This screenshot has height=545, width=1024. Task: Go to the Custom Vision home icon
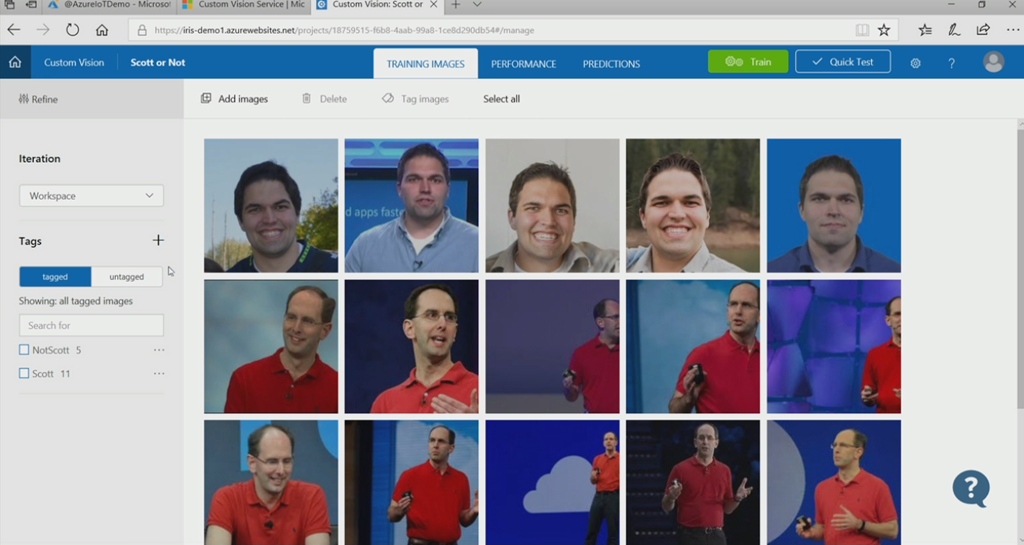[x=15, y=62]
